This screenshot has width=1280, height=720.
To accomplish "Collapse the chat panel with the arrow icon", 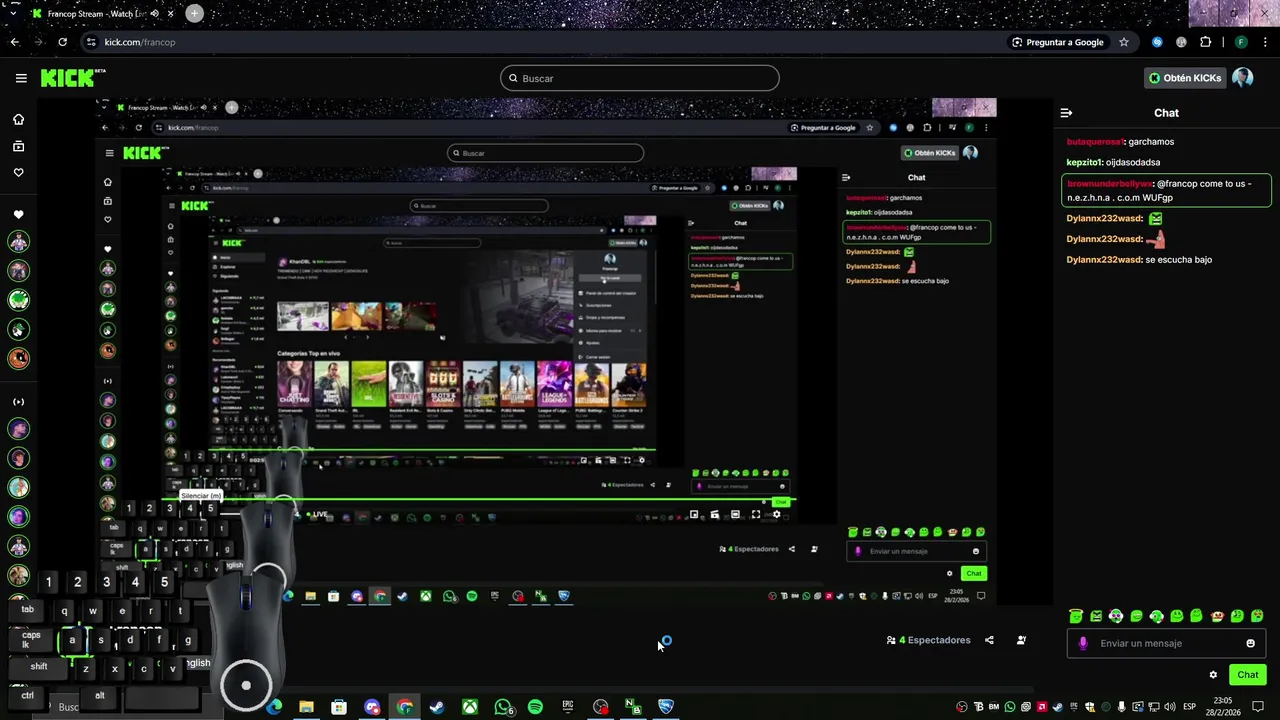I will pos(1066,113).
